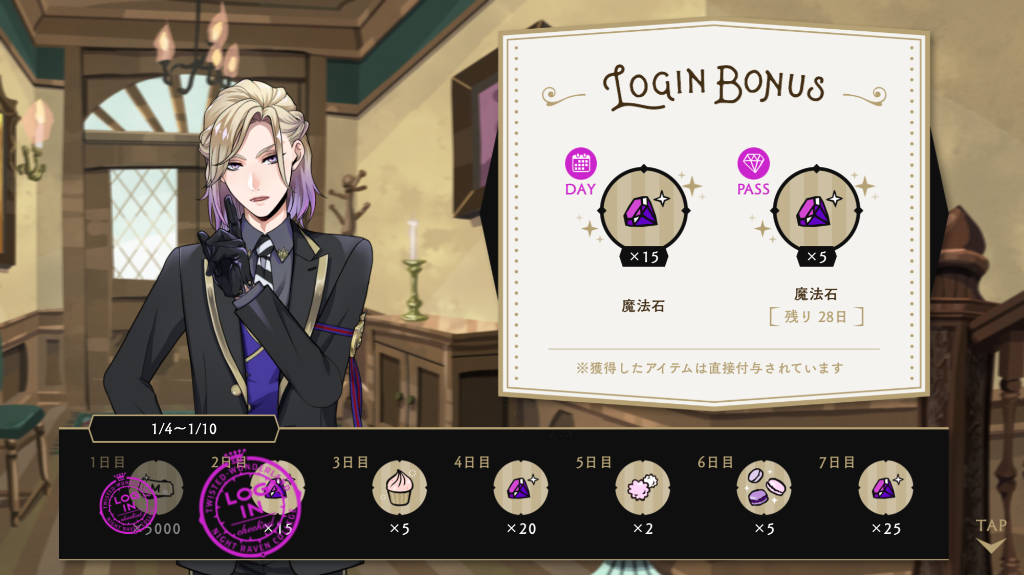The image size is (1024, 576).
Task: Tap the pink PASS diamond icon
Action: click(x=753, y=163)
